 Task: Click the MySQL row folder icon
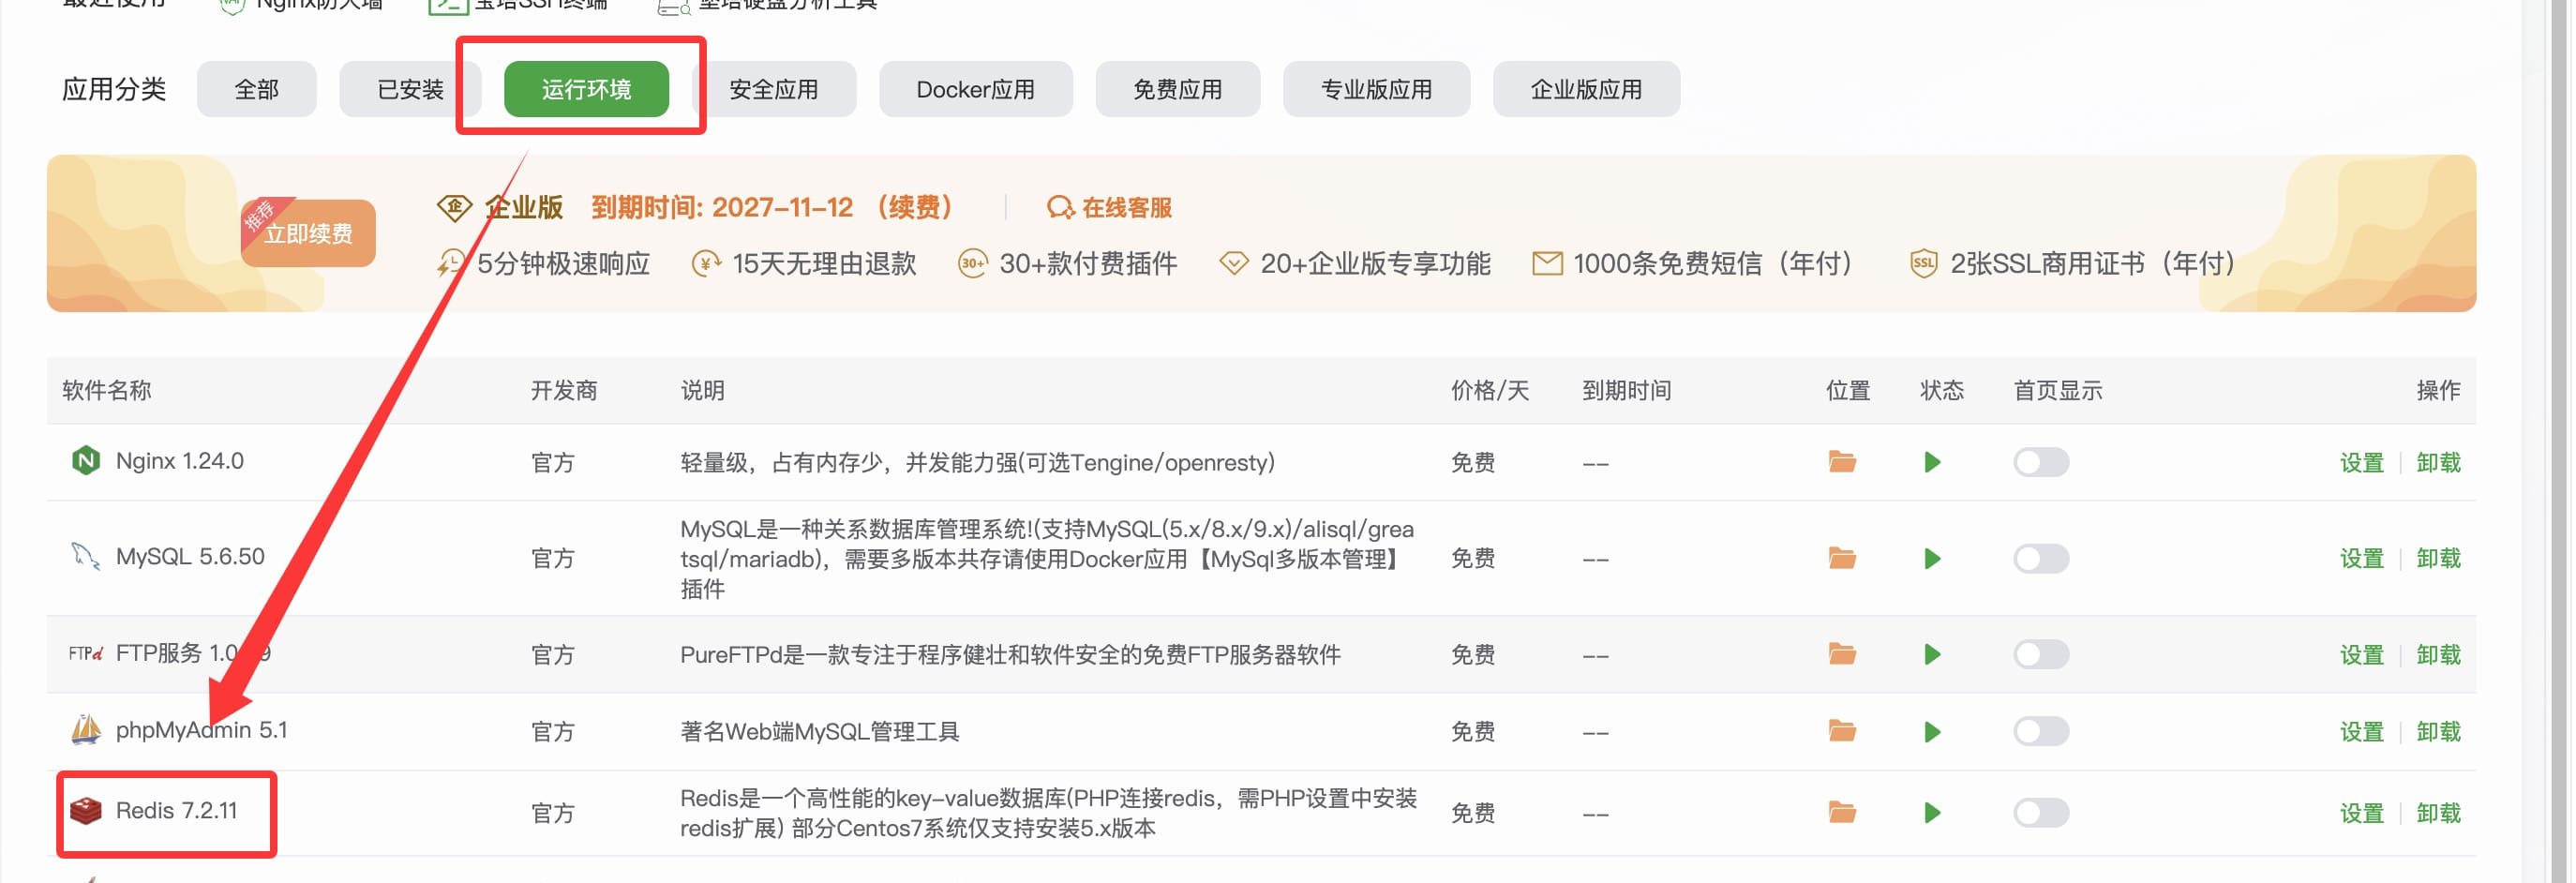coord(1841,558)
